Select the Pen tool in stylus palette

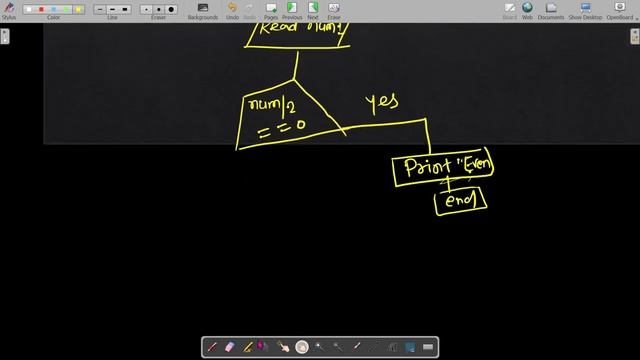point(212,347)
